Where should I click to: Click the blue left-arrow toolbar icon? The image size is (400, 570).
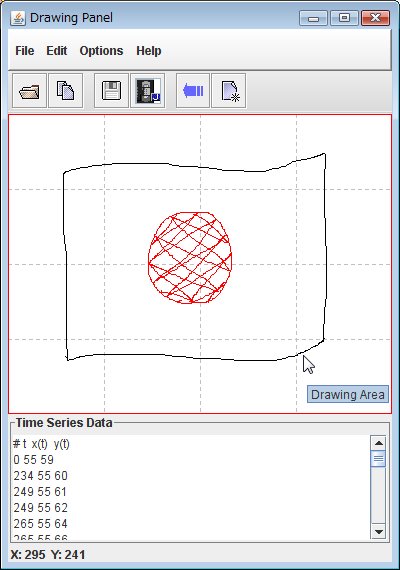coord(193,91)
